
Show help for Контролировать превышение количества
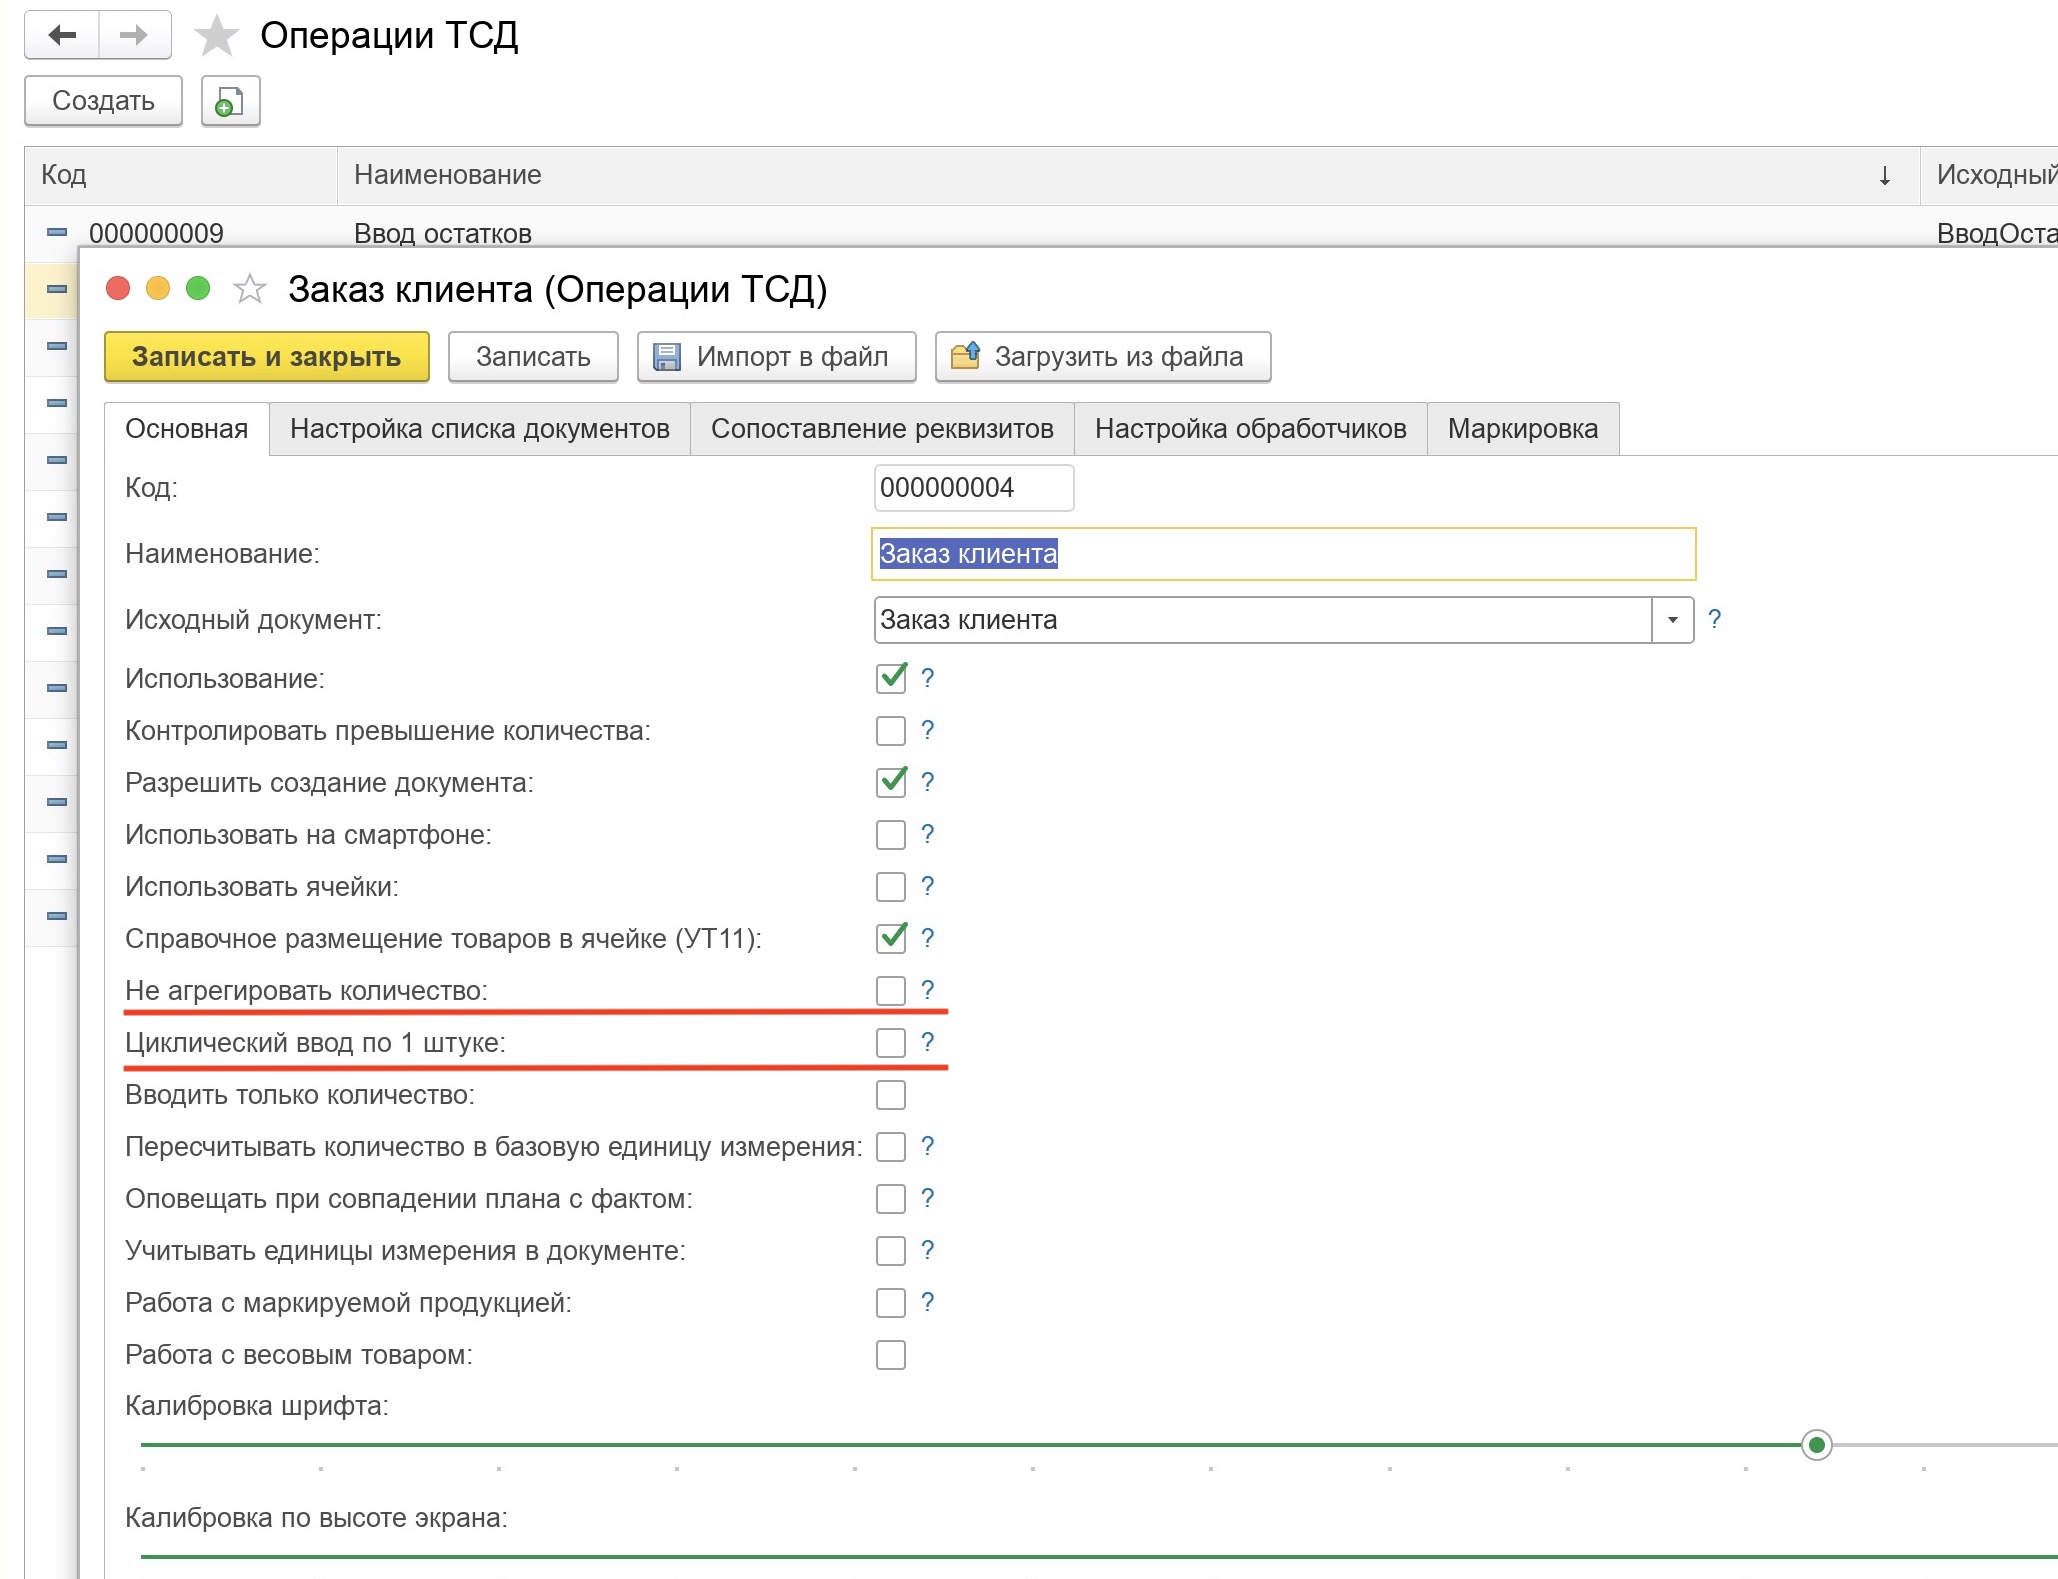pyautogui.click(x=927, y=730)
